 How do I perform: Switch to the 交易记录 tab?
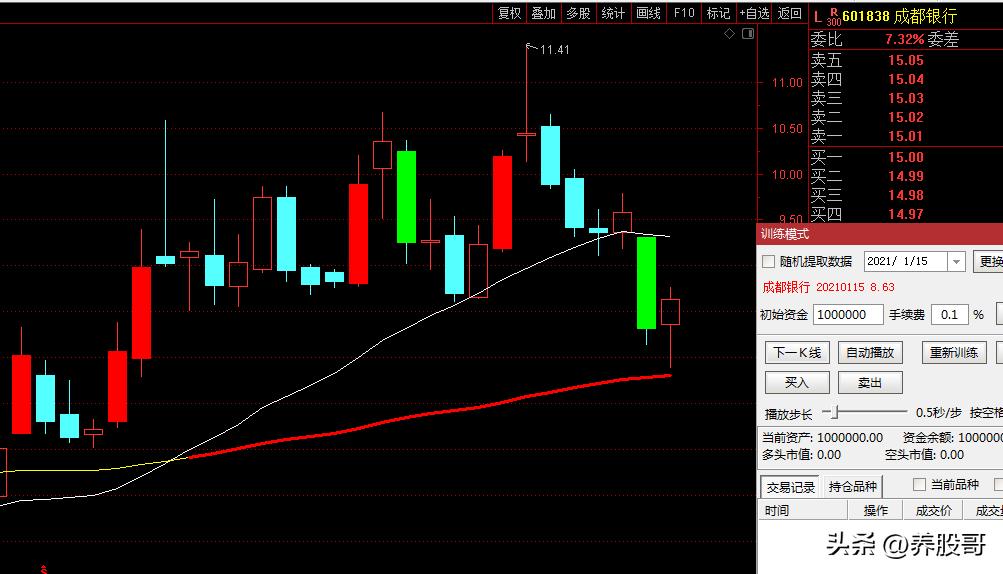pyautogui.click(x=790, y=487)
